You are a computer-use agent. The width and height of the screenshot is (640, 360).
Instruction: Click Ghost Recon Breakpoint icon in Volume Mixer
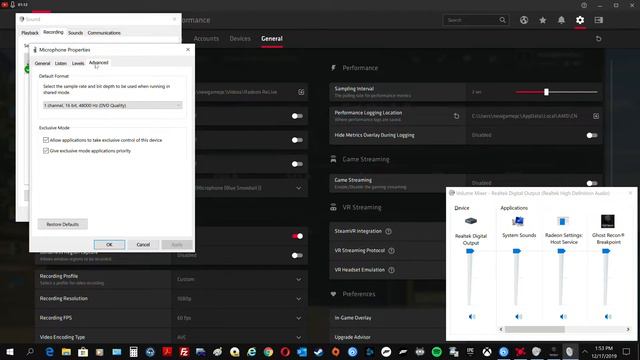click(x=607, y=221)
